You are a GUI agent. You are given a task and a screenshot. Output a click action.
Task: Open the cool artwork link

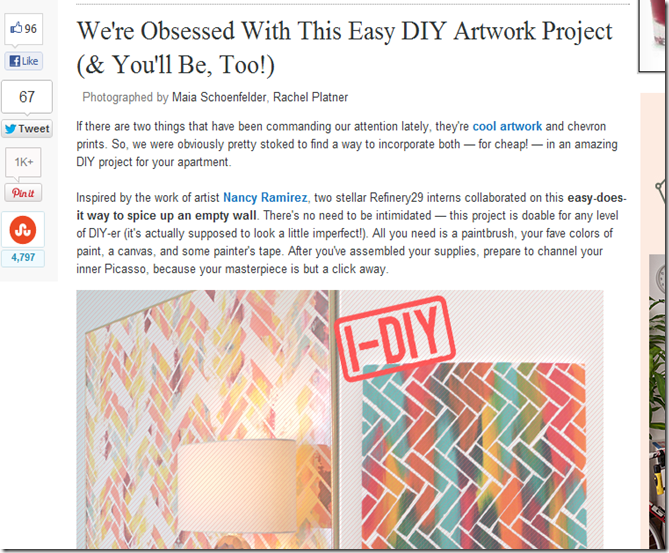tap(507, 126)
